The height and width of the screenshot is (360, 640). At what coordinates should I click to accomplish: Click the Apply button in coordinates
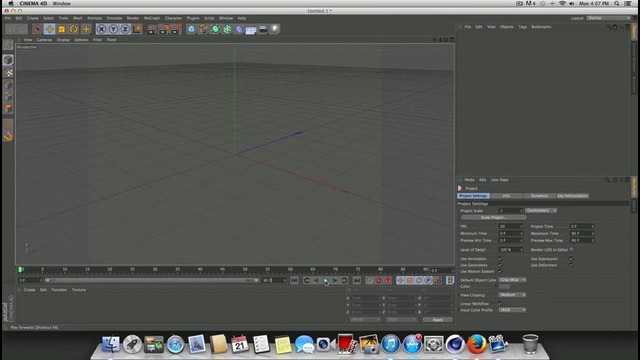[x=438, y=320]
